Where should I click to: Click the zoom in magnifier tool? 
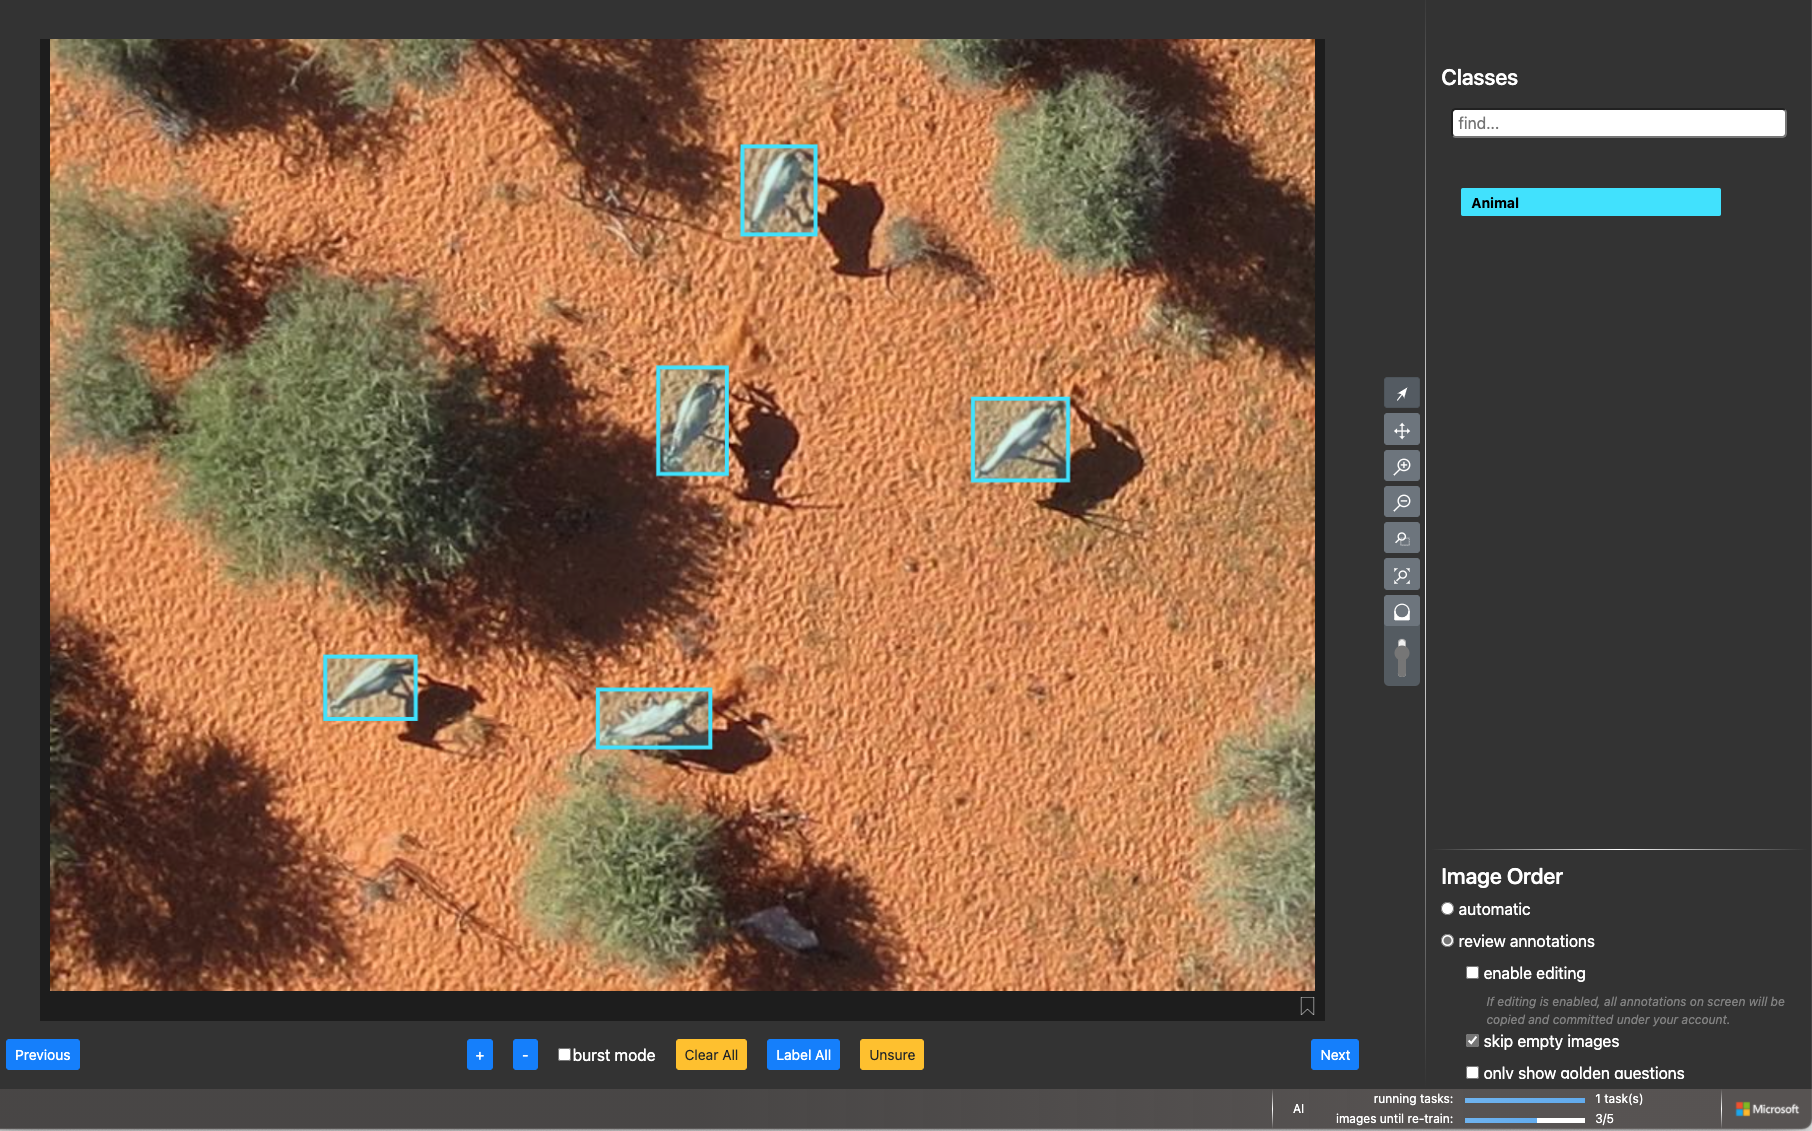click(1401, 466)
